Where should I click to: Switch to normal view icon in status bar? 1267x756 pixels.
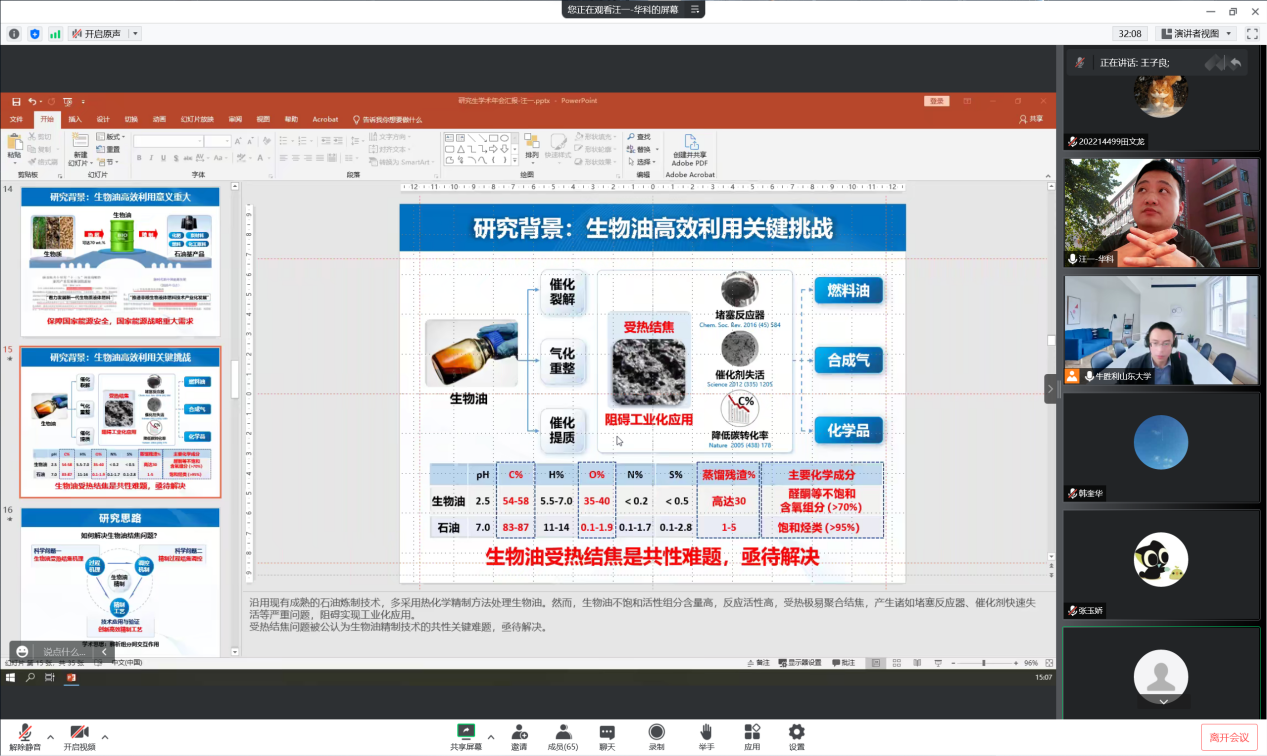(x=876, y=663)
